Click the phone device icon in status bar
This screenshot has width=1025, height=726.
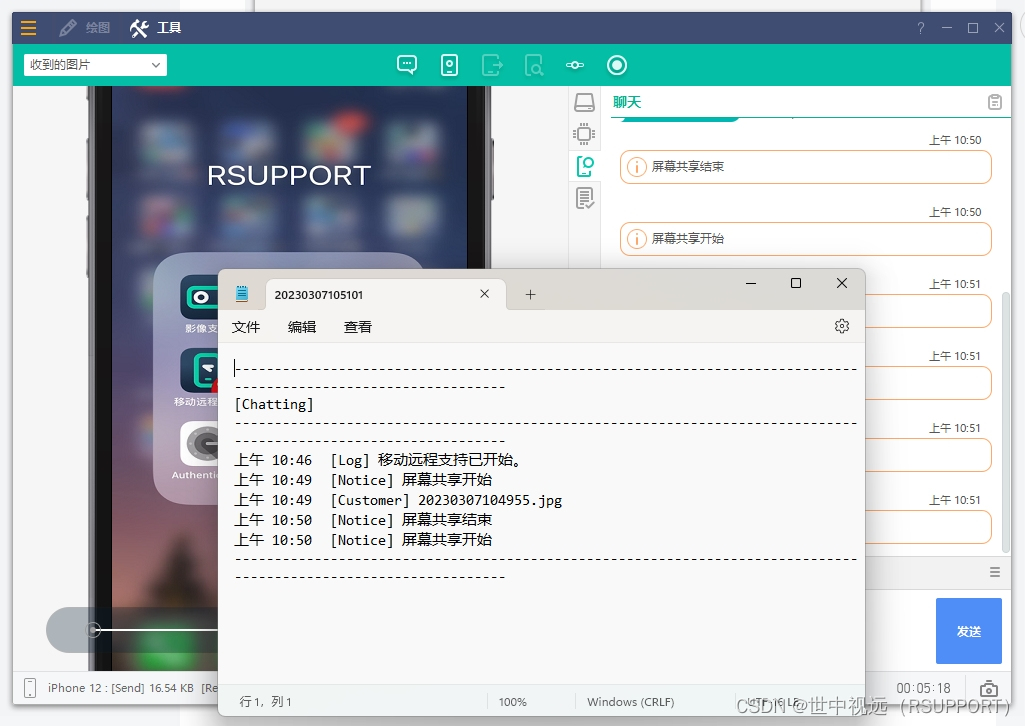tap(29, 687)
